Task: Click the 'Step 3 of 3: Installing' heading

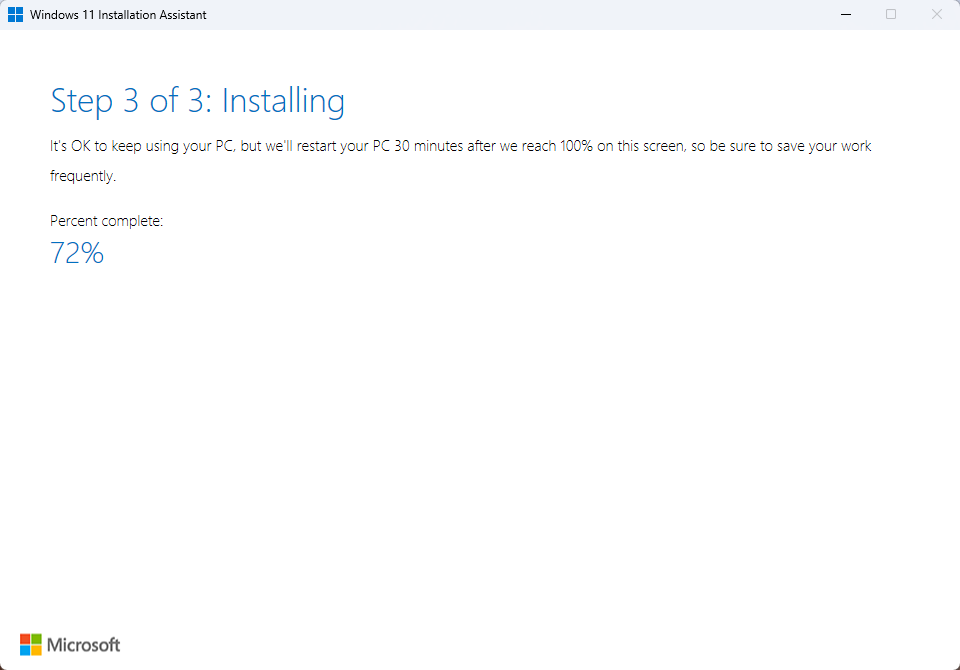Action: (x=198, y=101)
